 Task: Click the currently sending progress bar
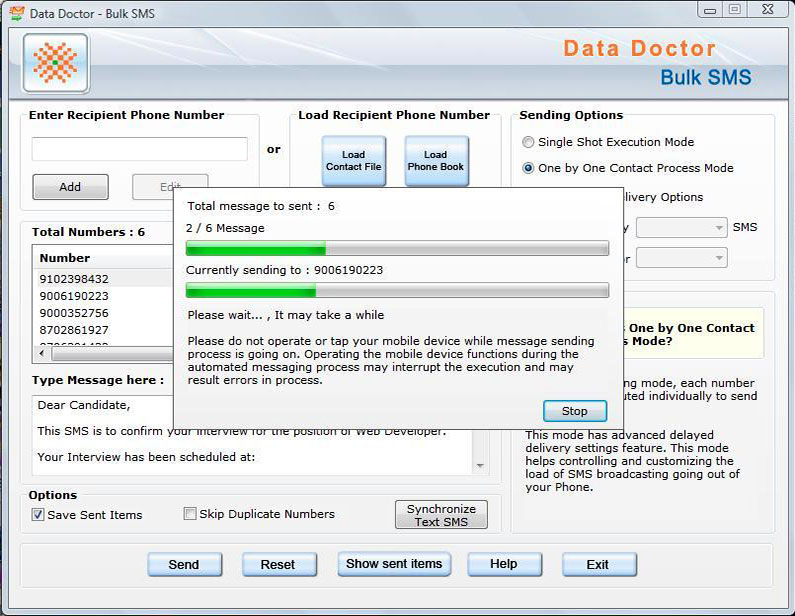[x=397, y=291]
